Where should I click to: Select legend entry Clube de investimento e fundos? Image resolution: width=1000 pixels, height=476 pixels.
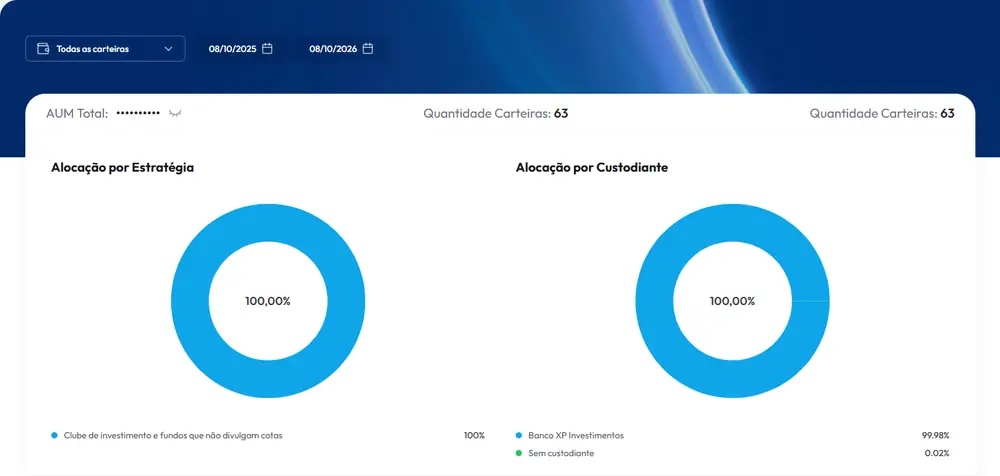point(173,435)
